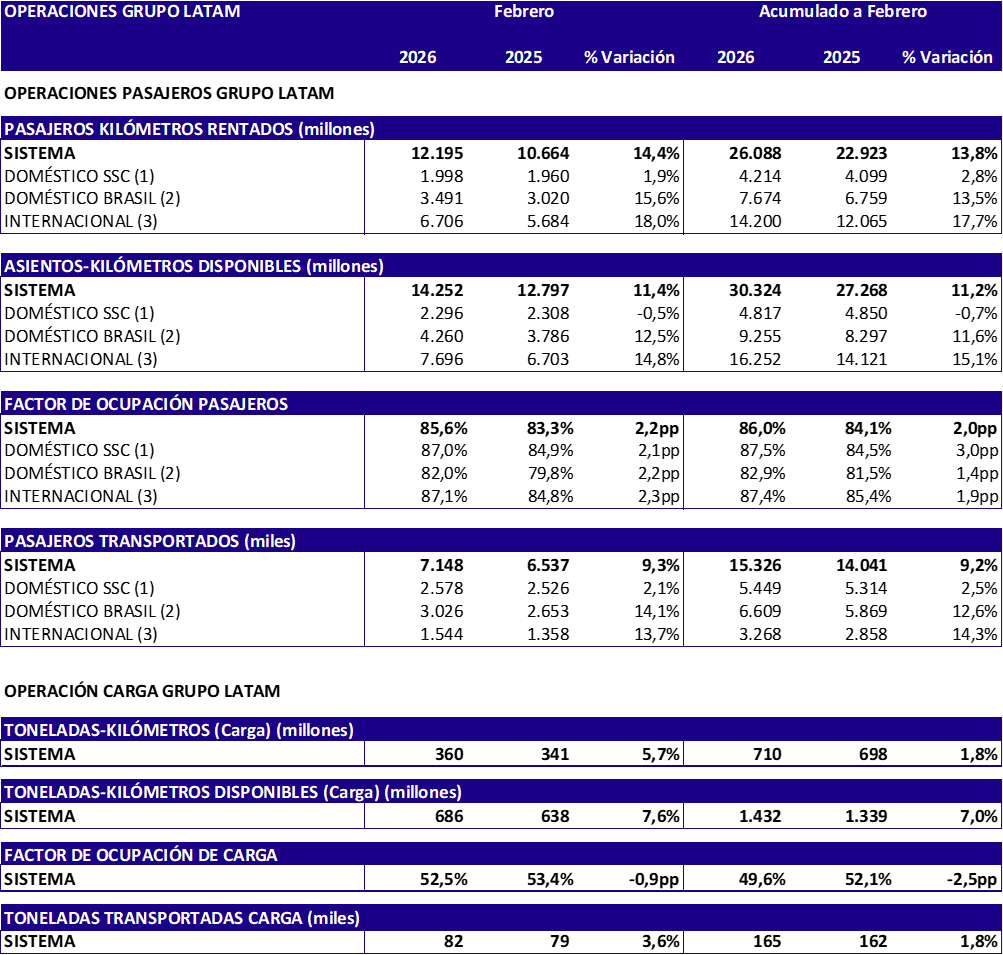Click the ASIENTOS-KILÓMETROS DISPONIBLES section header
Screen dimensions: 1003x955
[194, 266]
